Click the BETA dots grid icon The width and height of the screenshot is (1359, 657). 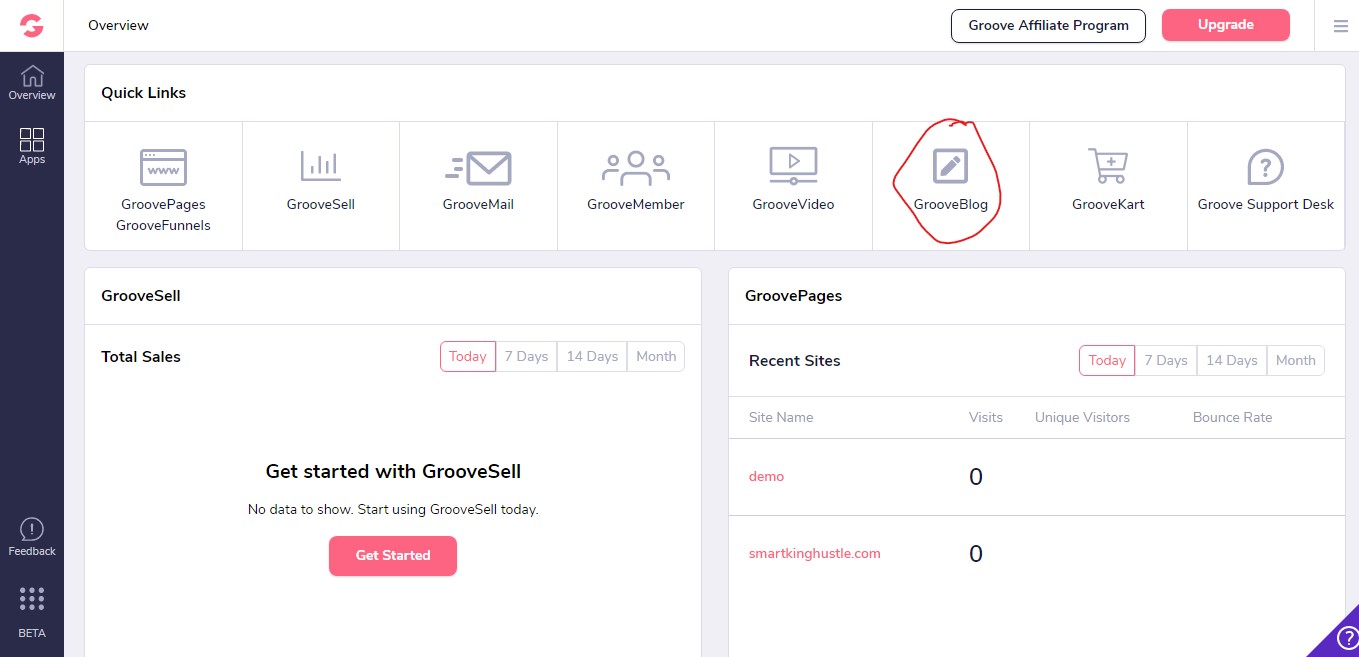click(x=32, y=598)
